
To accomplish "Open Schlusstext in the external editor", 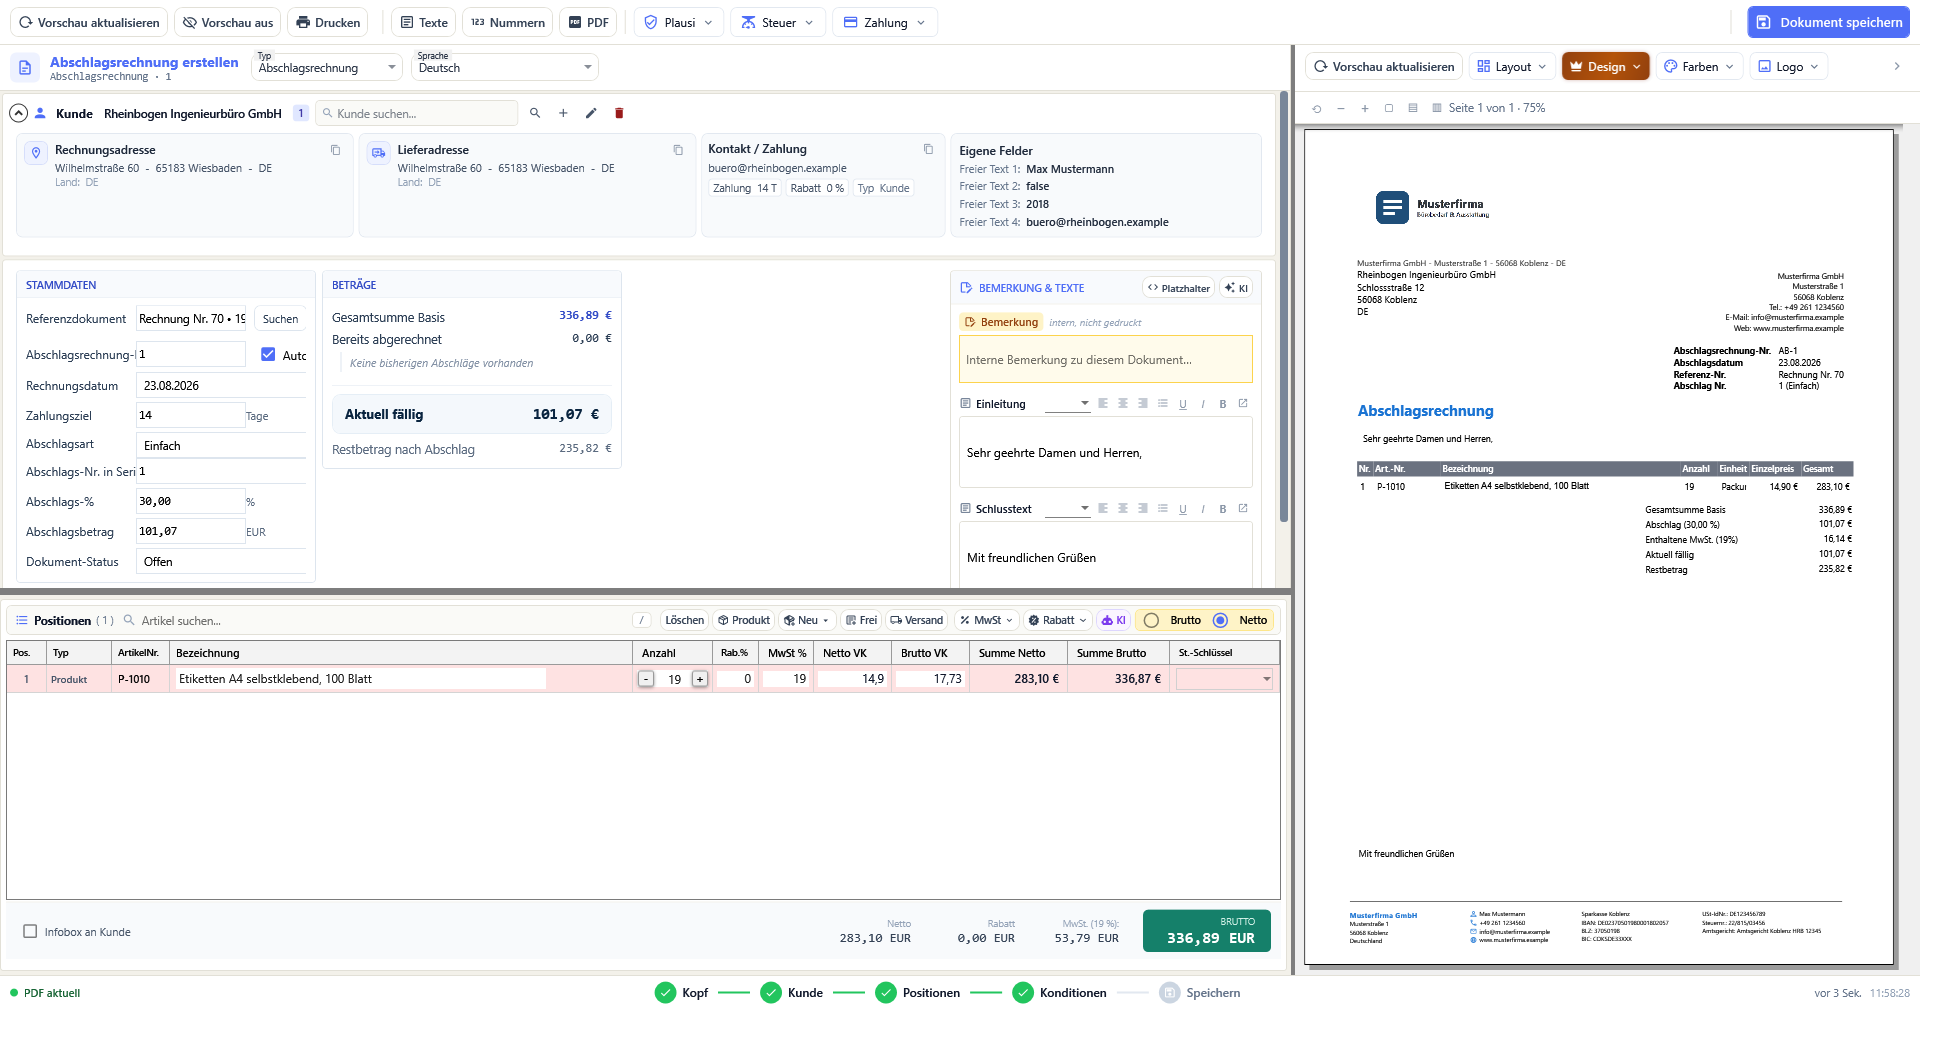I will [1243, 509].
